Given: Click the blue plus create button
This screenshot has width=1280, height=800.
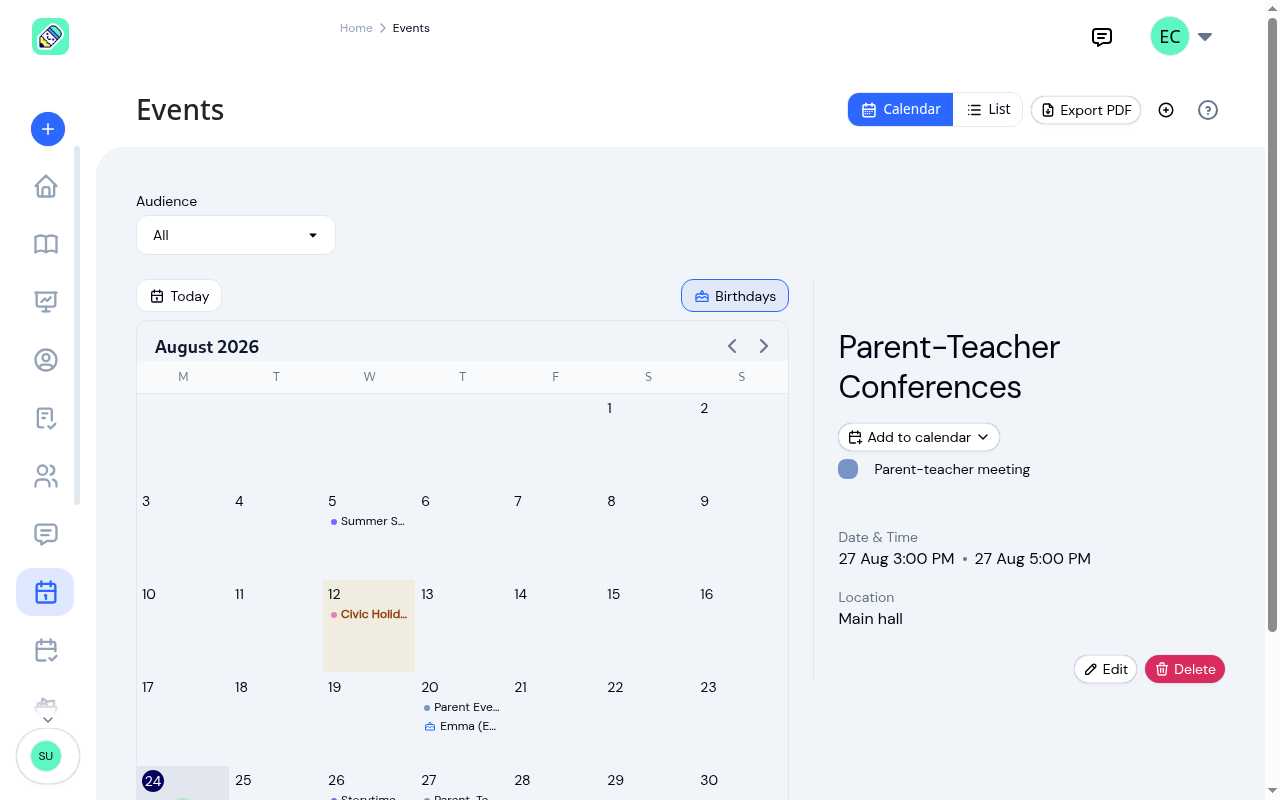Looking at the screenshot, I should click(x=48, y=128).
